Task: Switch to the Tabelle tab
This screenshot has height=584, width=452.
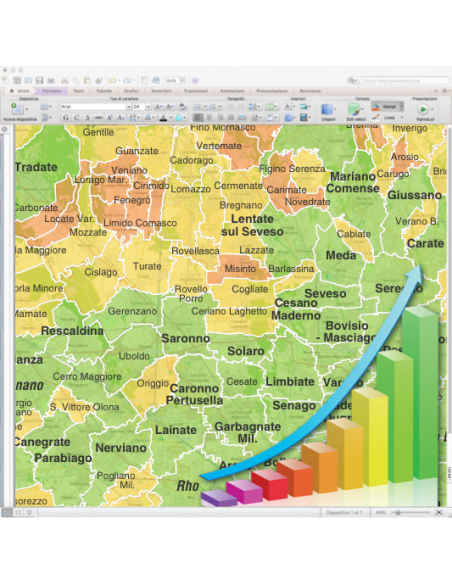Action: 104,91
